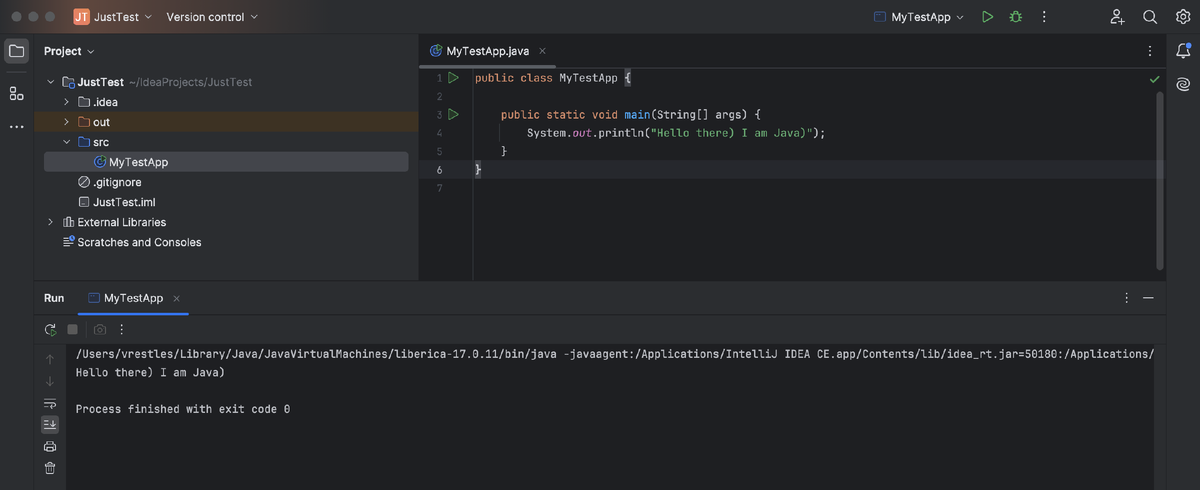Close the MyTestApp.java editor tab

542,51
